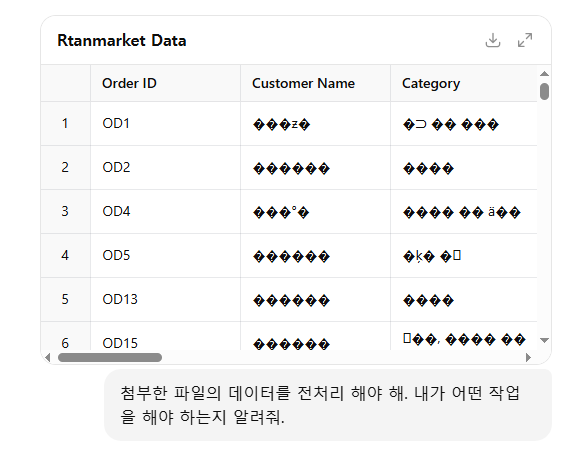Select the Order ID column header
This screenshot has width=576, height=455.
tap(166, 83)
